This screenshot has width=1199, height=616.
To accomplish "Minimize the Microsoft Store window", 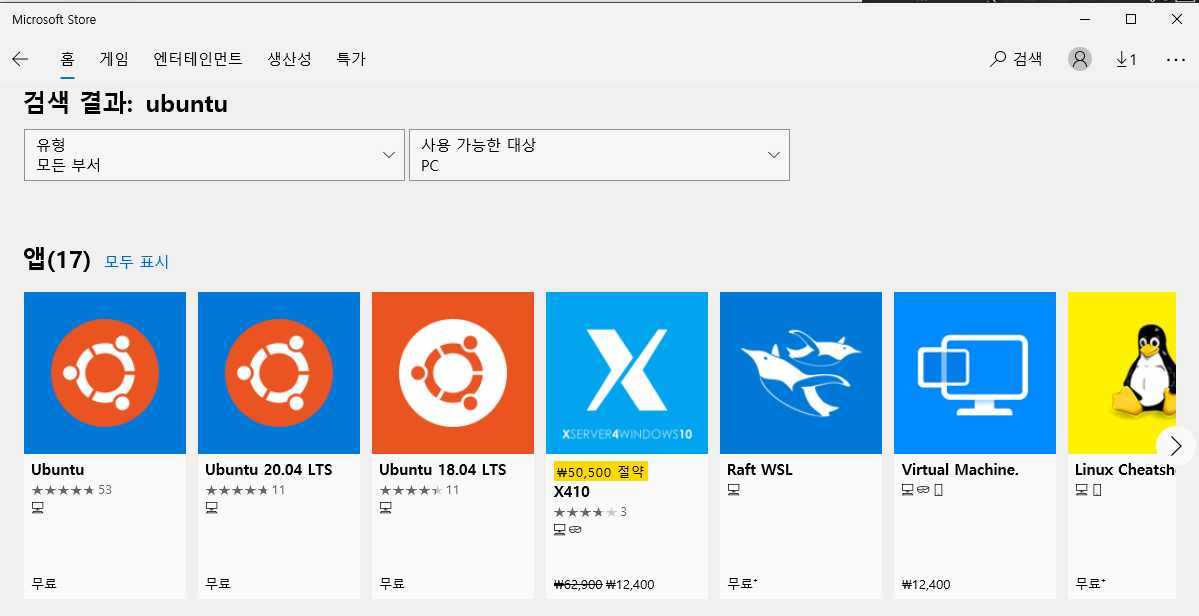I will point(1084,19).
